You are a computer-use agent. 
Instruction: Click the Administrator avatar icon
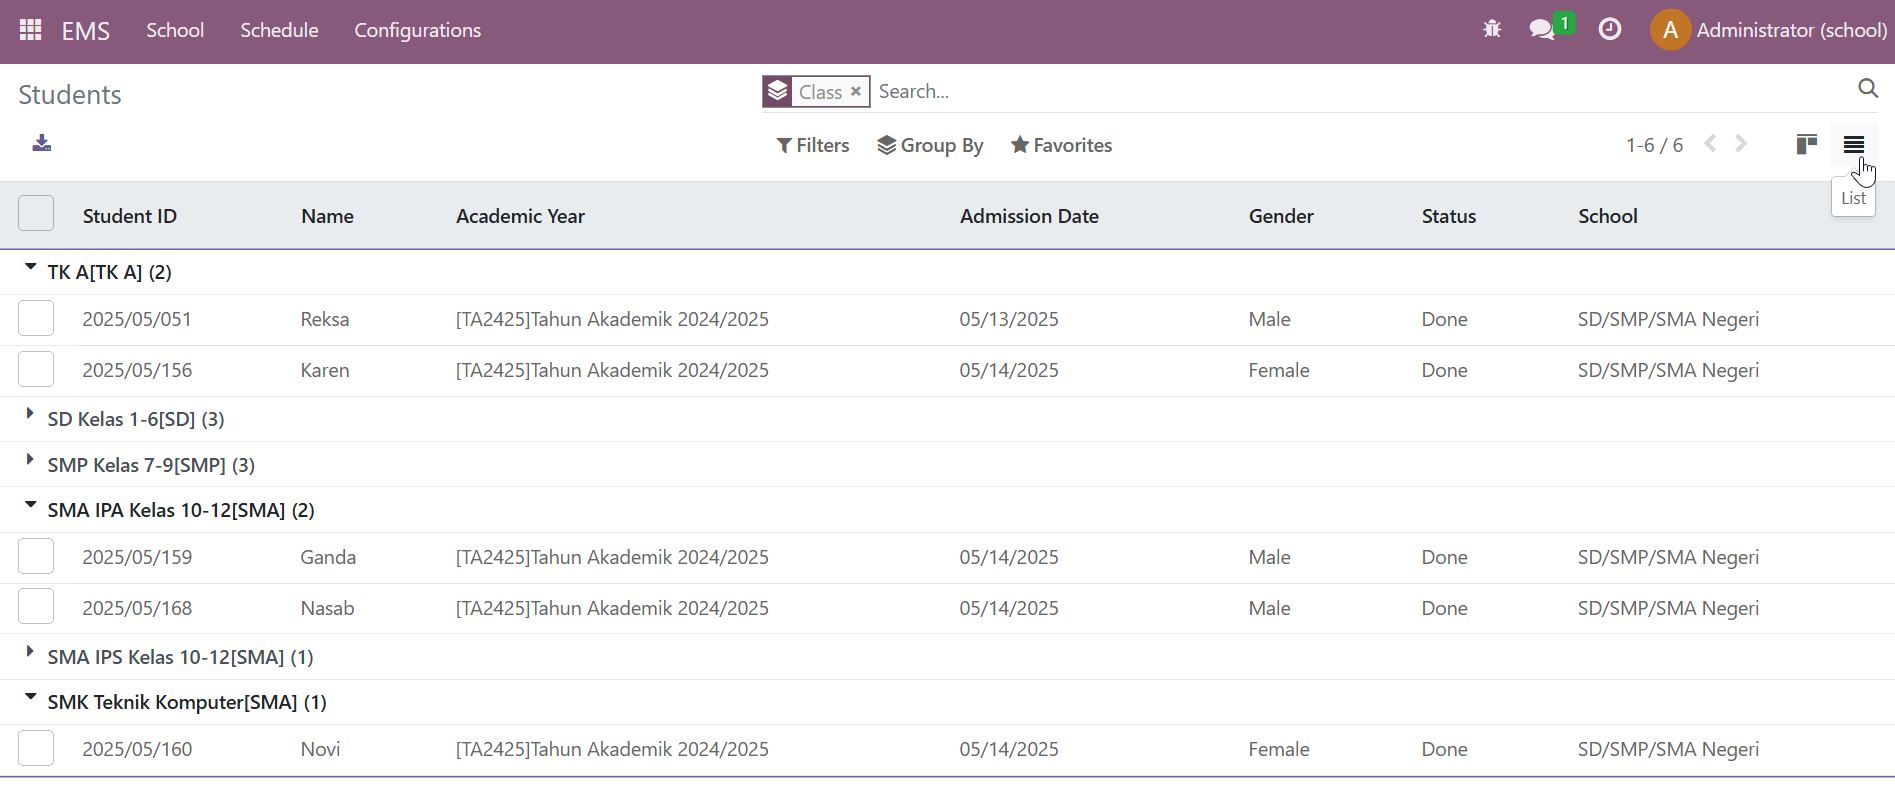(1670, 30)
